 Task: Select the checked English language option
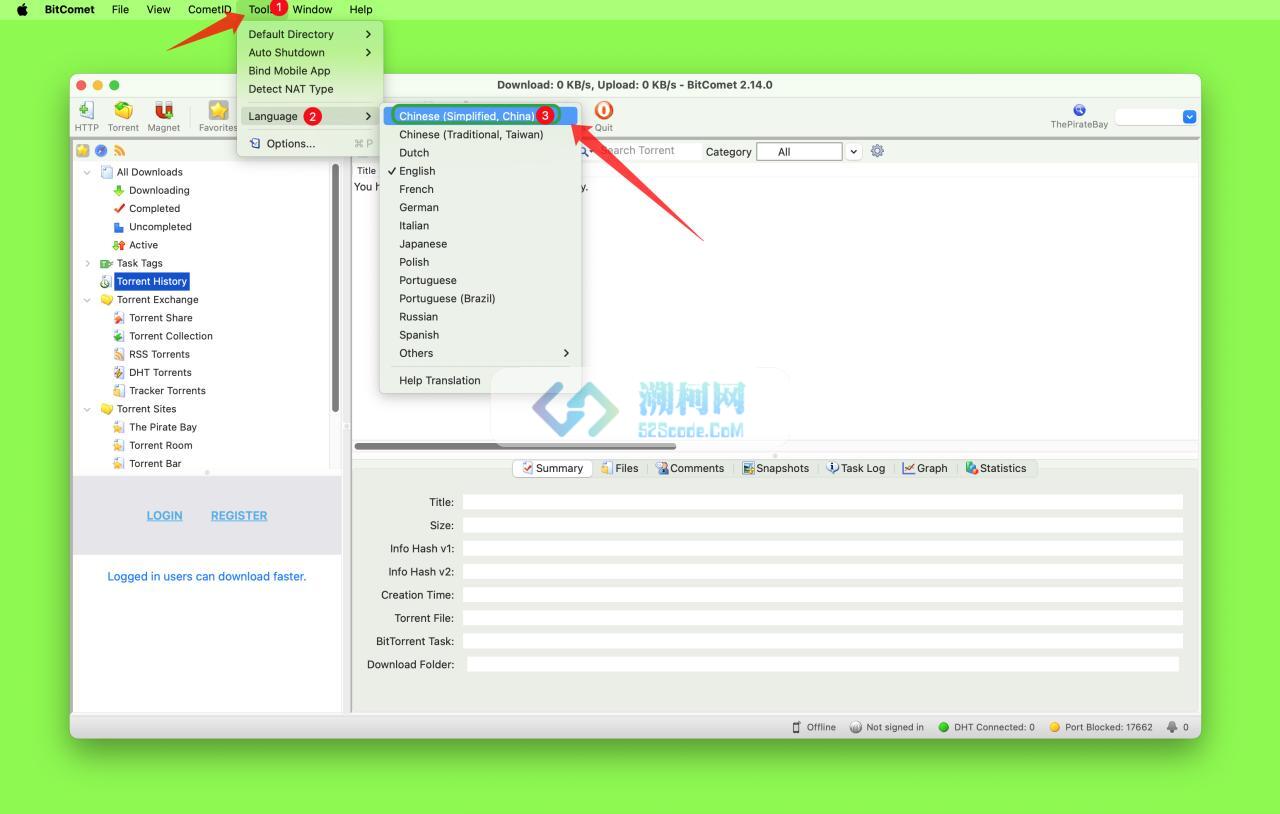click(x=480, y=171)
